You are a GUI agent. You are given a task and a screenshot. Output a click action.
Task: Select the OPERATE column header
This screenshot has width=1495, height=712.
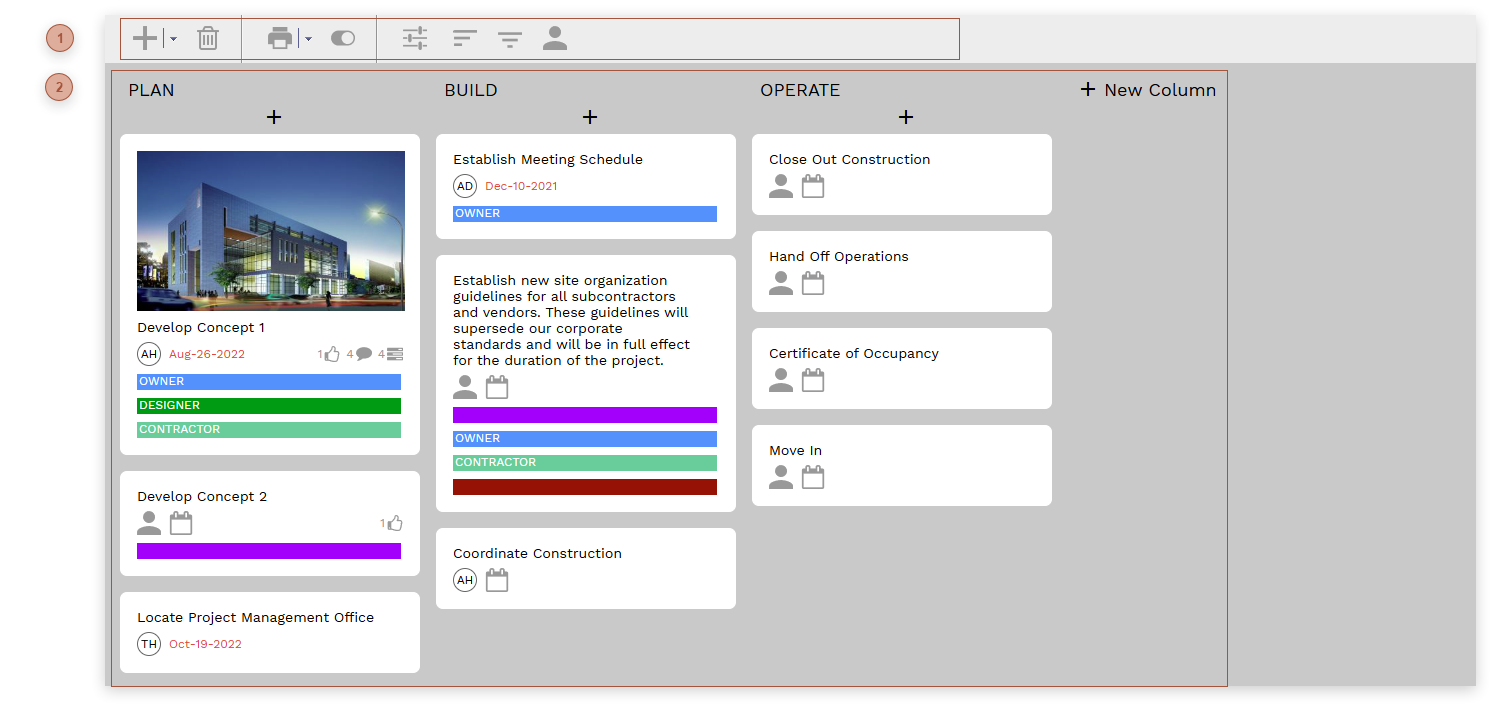pyautogui.click(x=800, y=89)
